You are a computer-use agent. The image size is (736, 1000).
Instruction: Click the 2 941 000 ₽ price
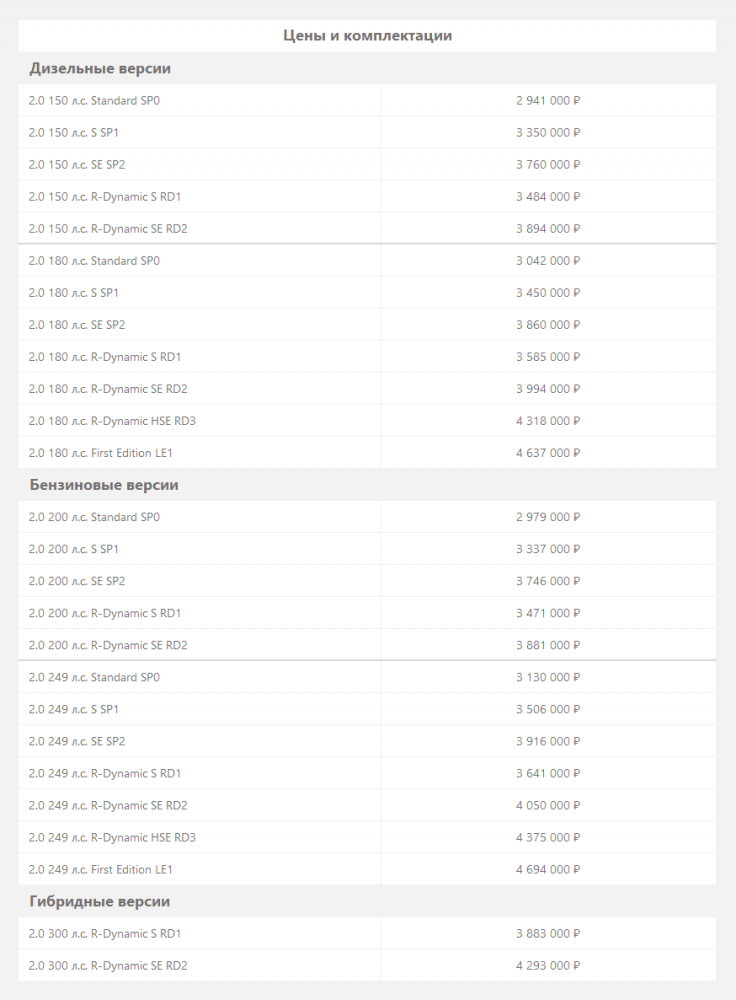548,101
